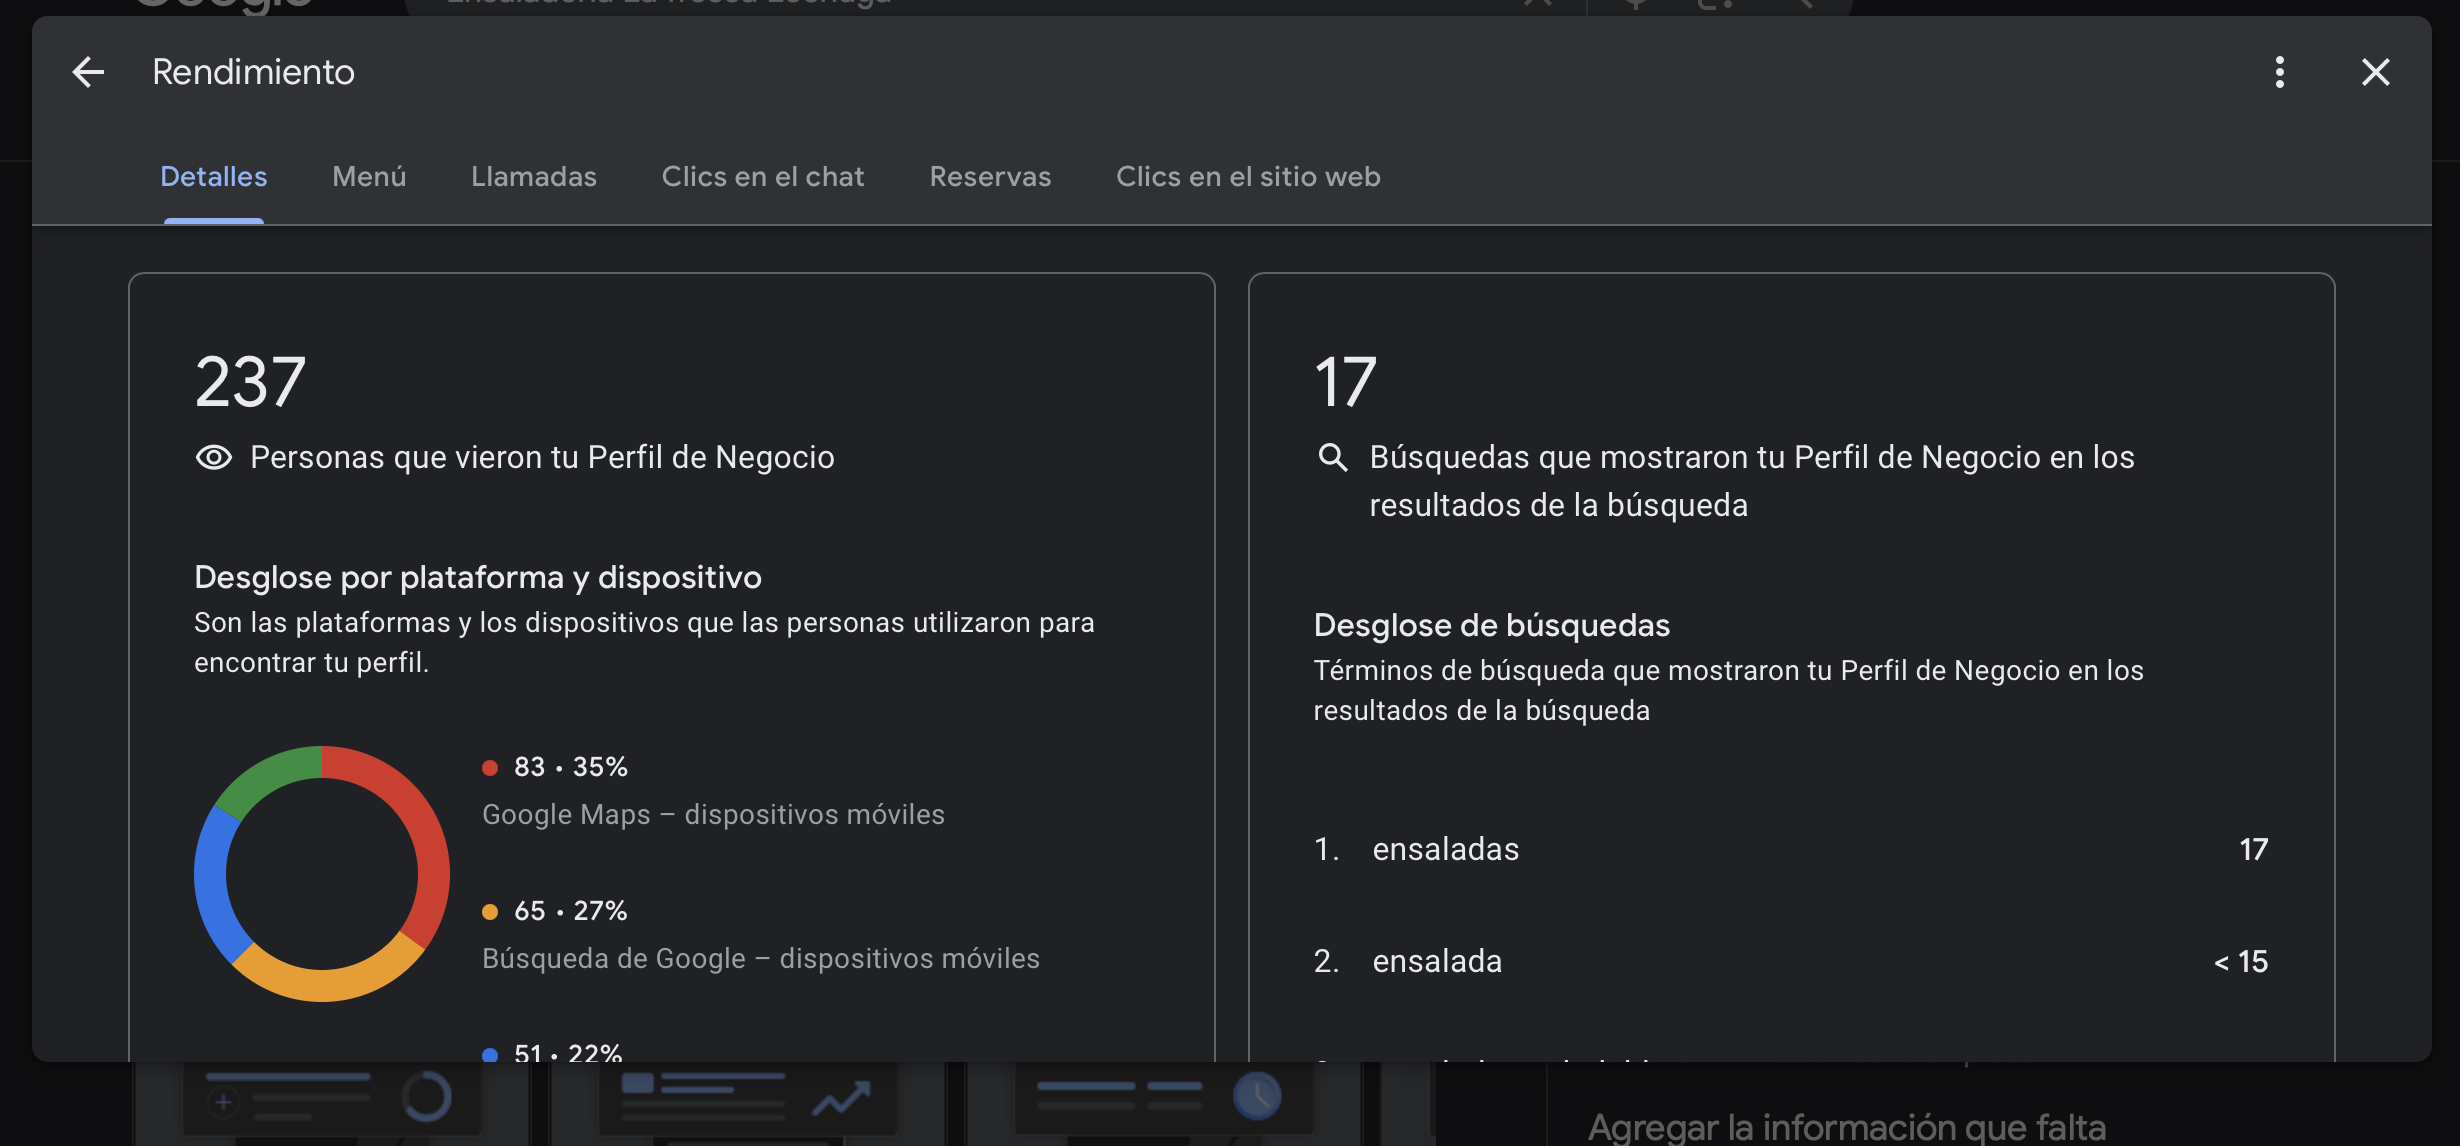The image size is (2460, 1146).
Task: Click the '< 15' count for ensalada
Action: [2241, 961]
